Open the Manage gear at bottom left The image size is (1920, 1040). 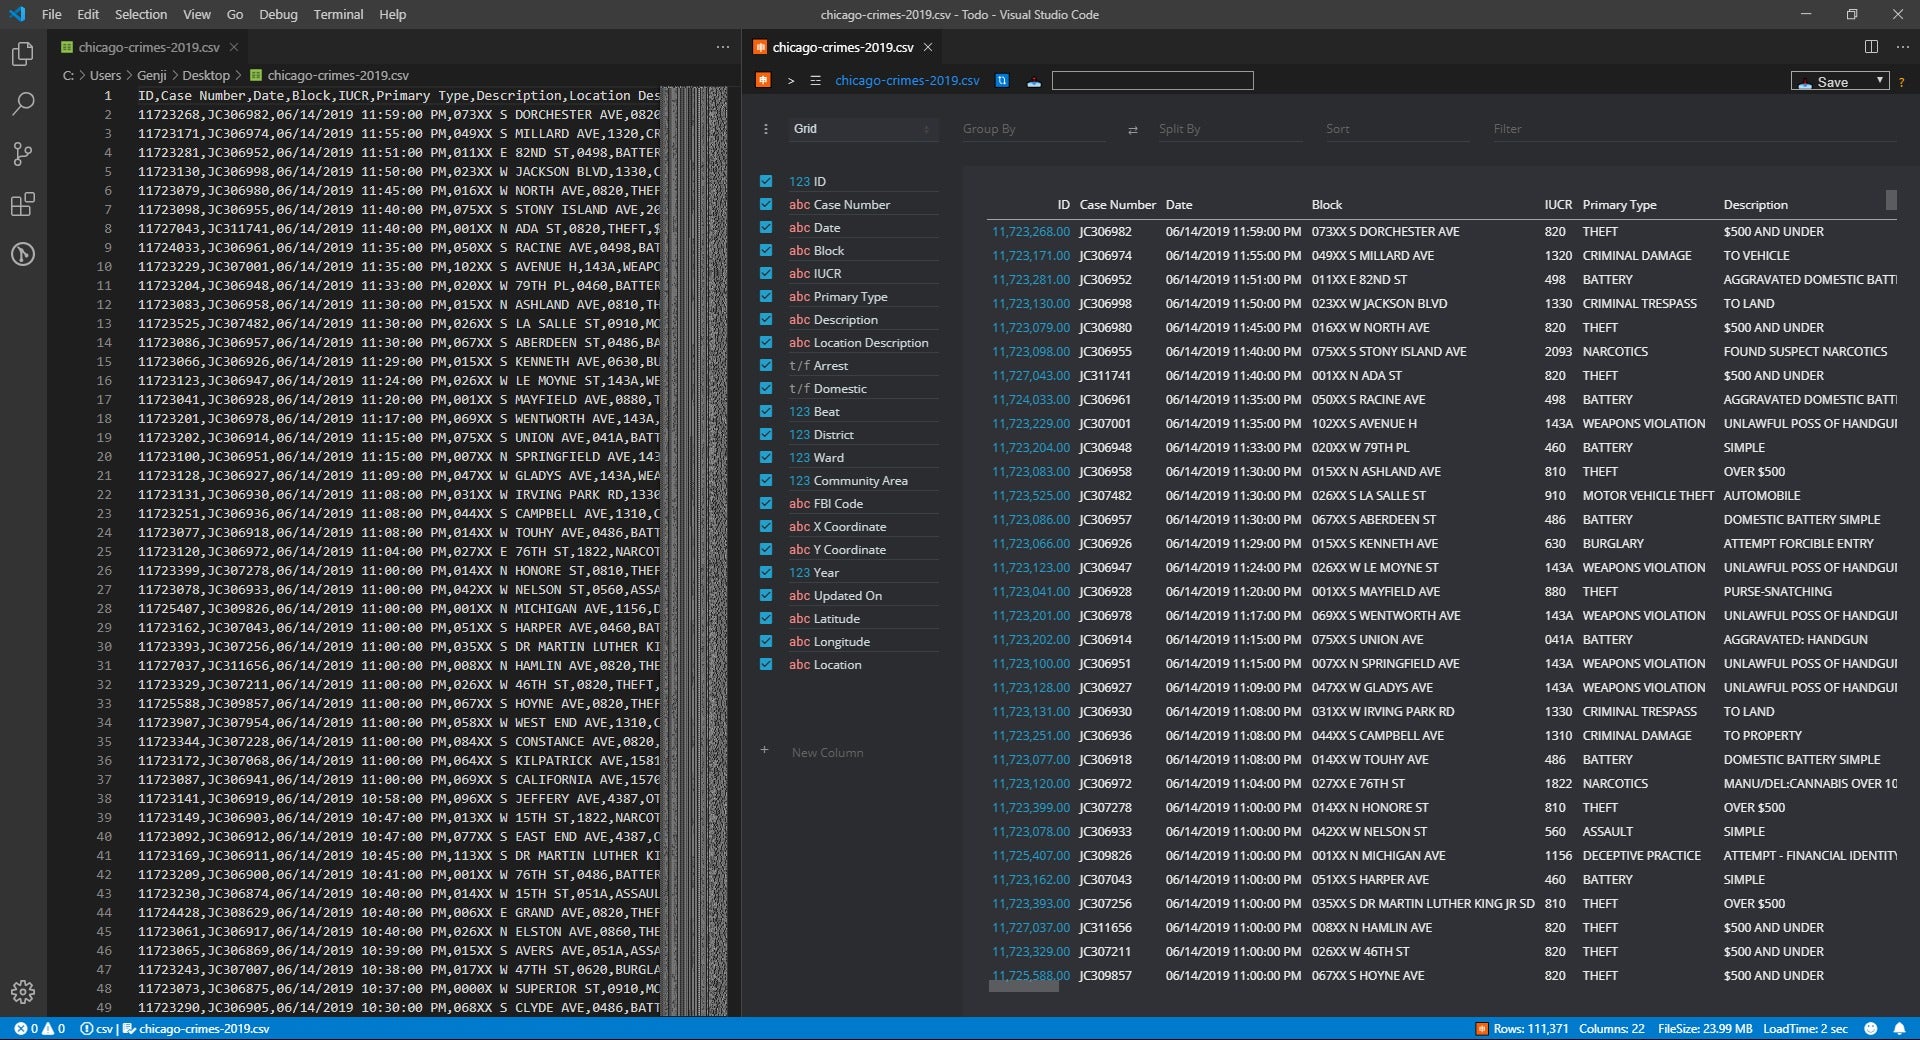22,991
